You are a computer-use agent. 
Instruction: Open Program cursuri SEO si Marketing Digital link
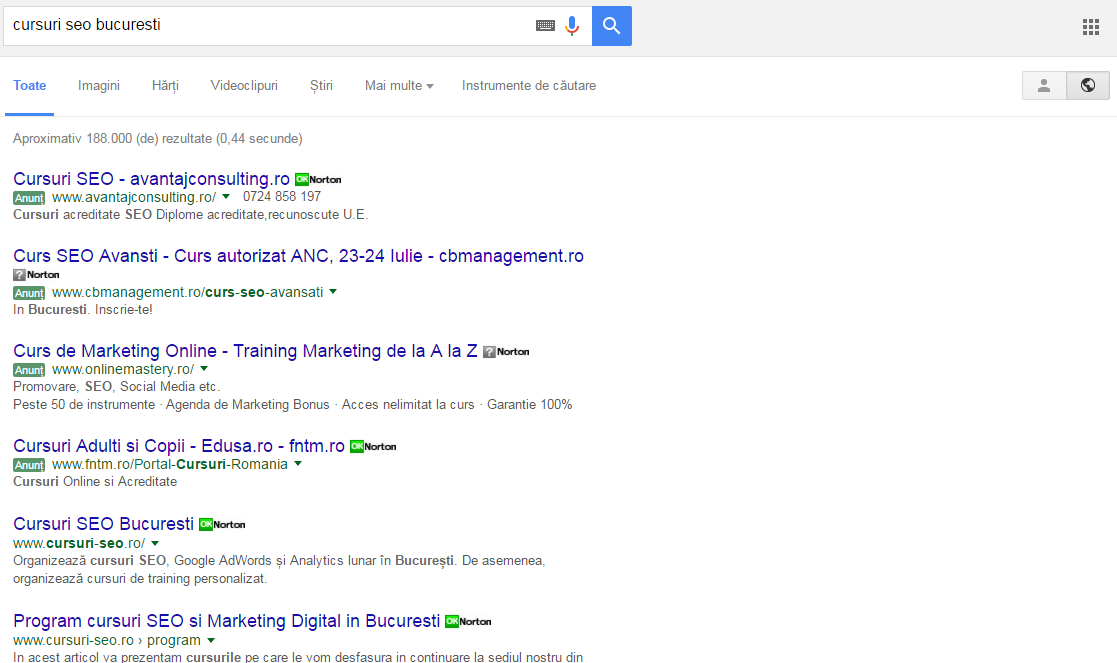coord(227,621)
